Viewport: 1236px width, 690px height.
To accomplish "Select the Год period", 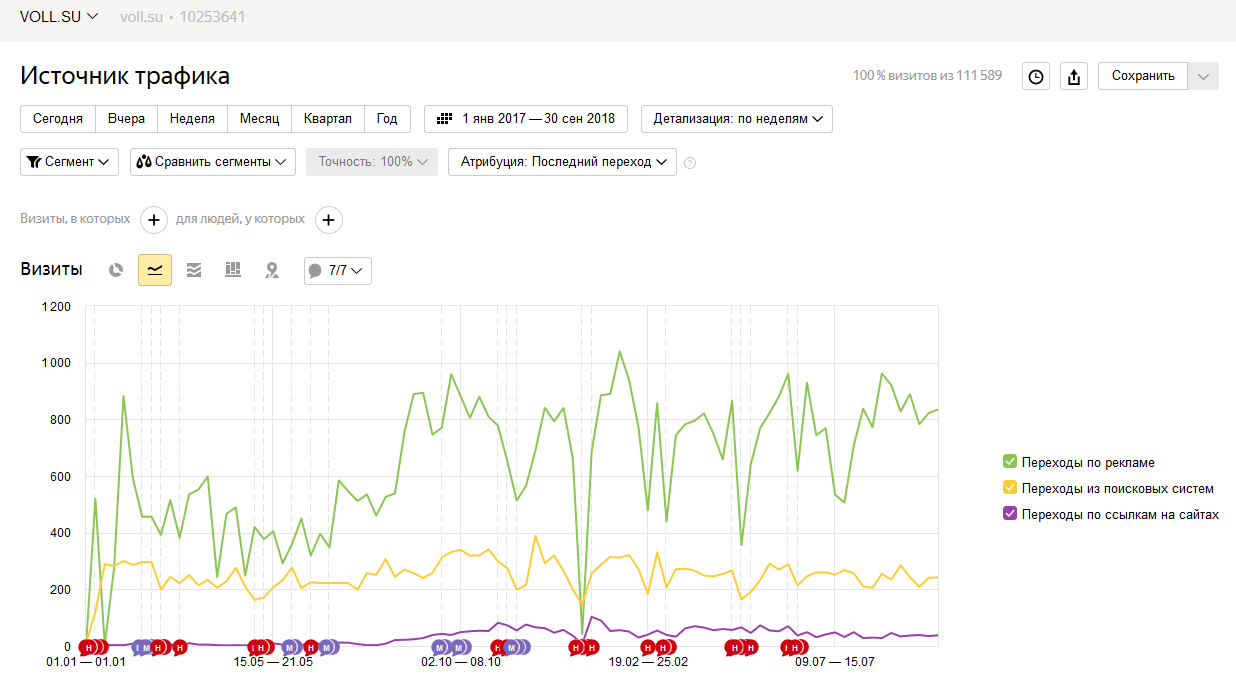I will point(387,119).
